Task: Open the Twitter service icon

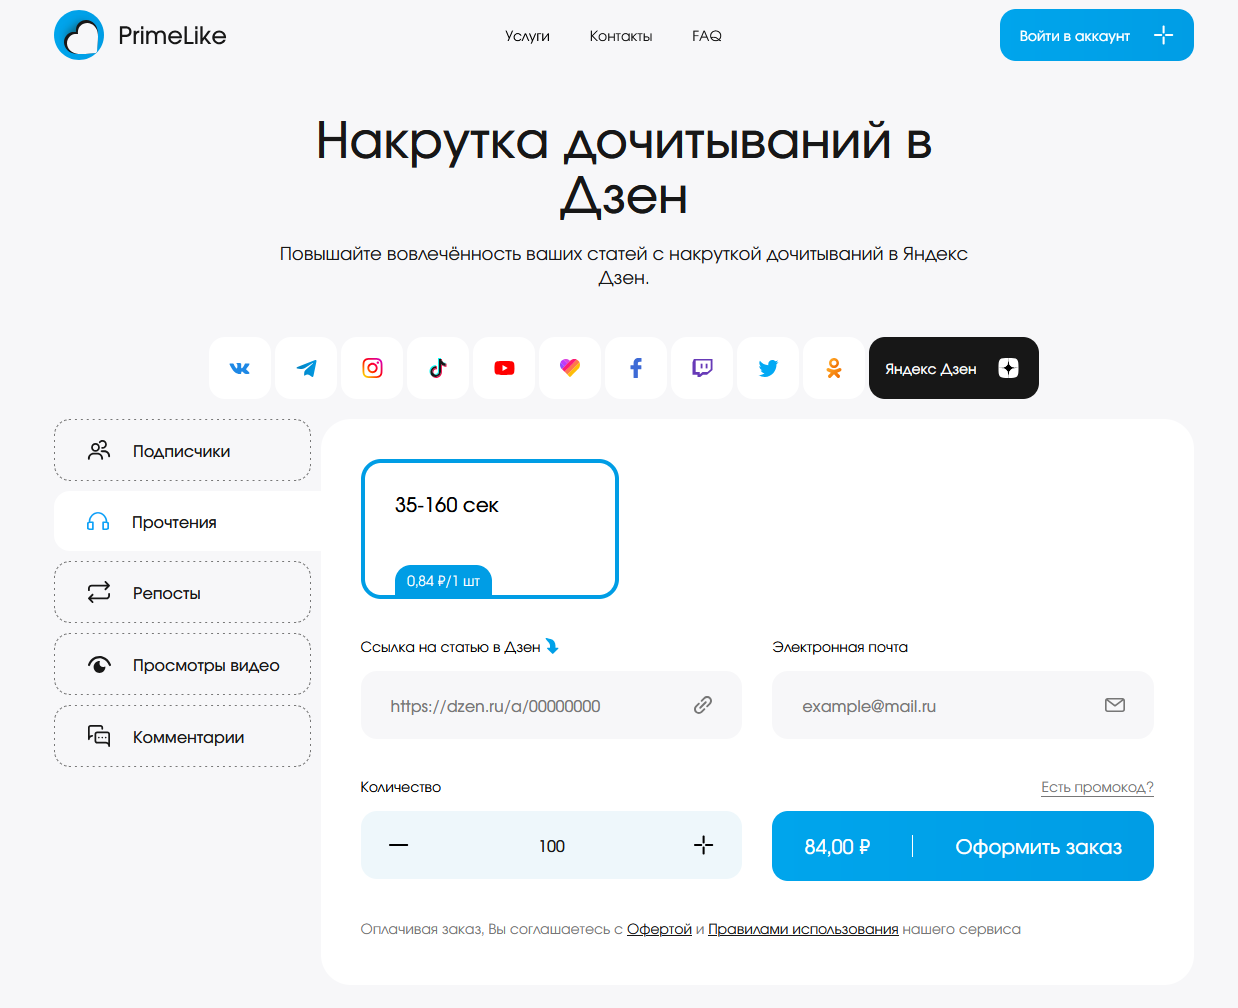Action: (x=768, y=368)
